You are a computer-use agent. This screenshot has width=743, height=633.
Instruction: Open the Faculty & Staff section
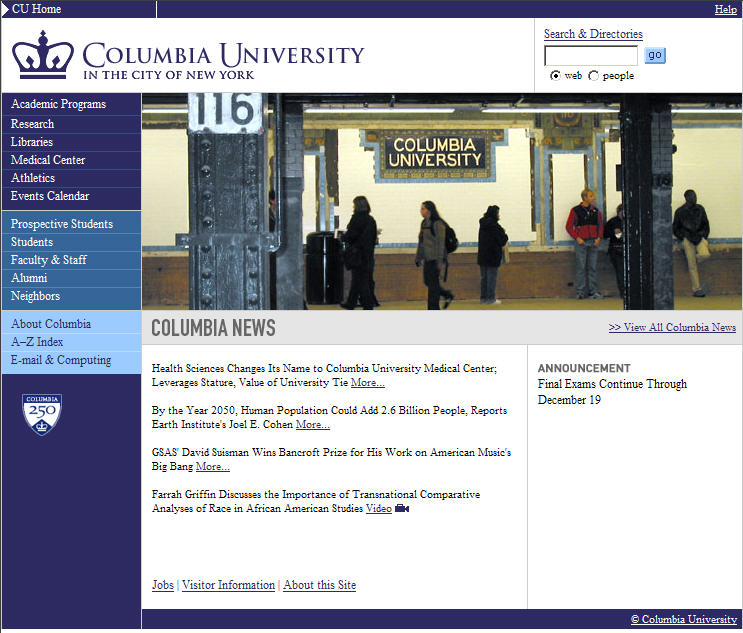coord(49,260)
